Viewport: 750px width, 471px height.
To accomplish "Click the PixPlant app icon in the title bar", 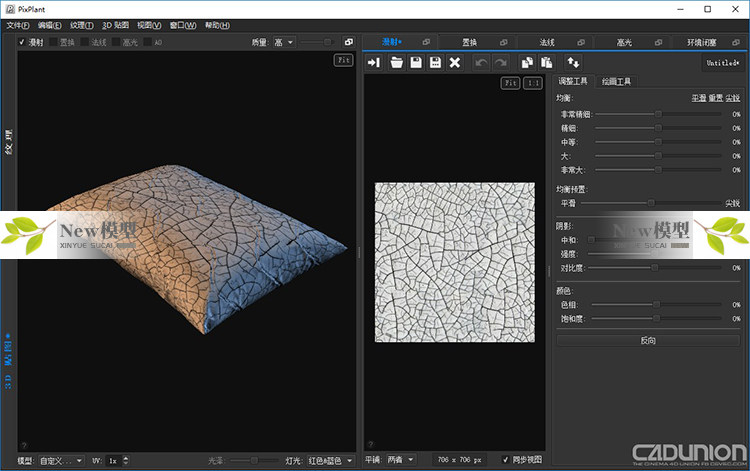I will [x=10, y=9].
